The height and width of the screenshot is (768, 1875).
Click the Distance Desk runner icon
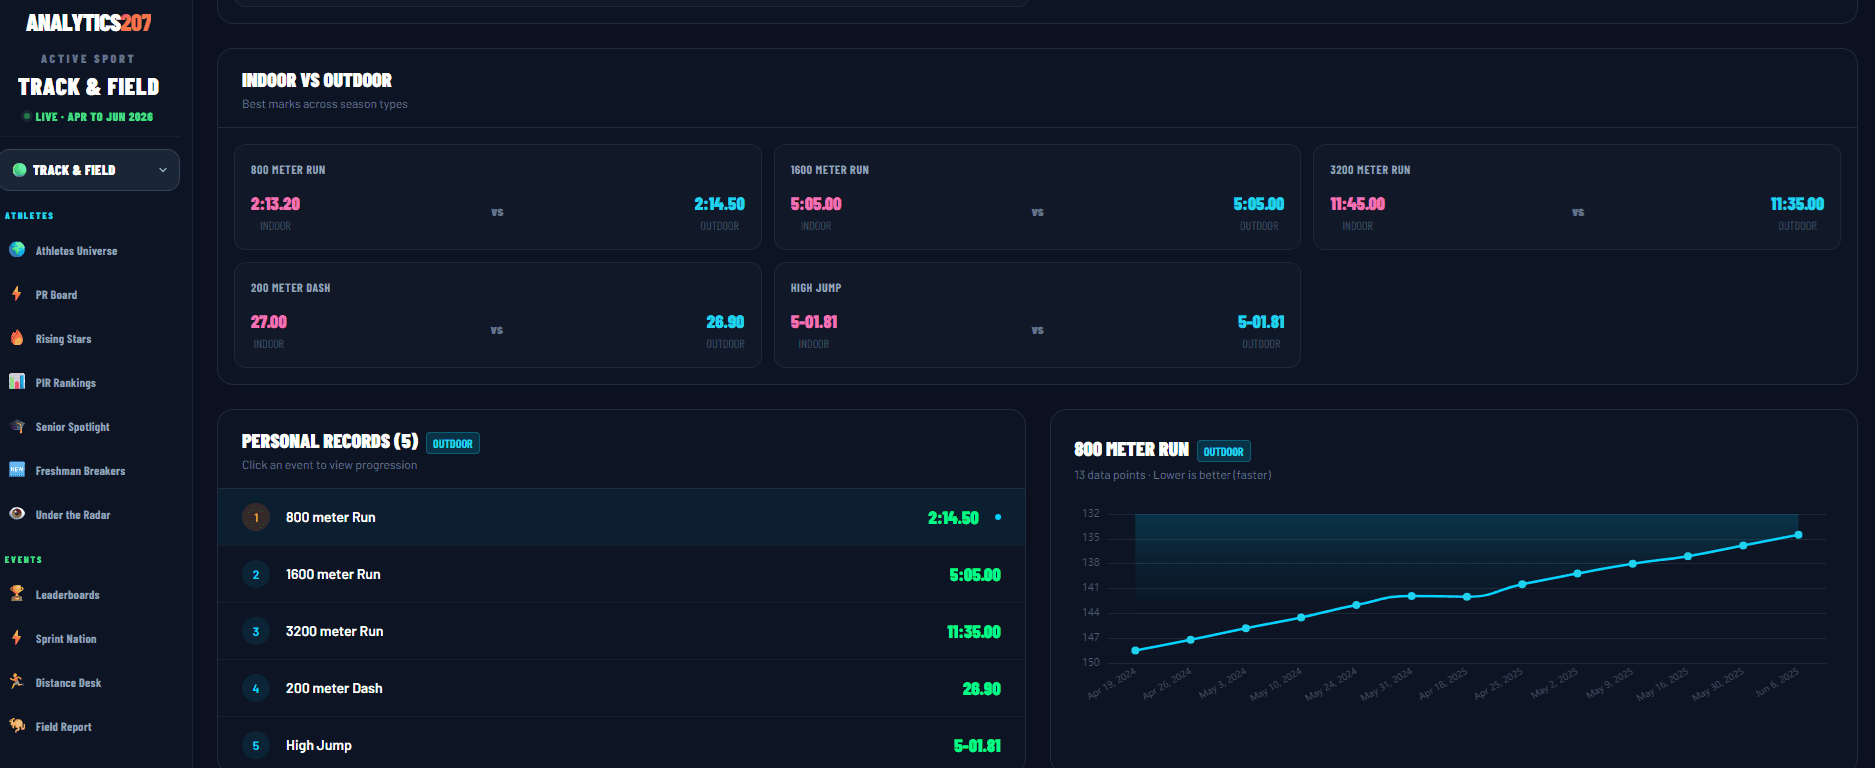point(17,682)
